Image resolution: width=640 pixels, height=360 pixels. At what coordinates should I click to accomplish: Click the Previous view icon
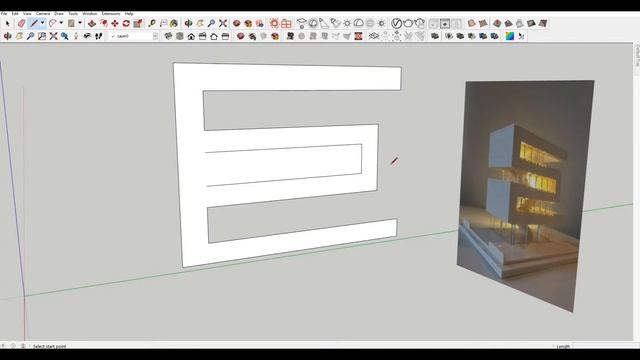[64, 36]
